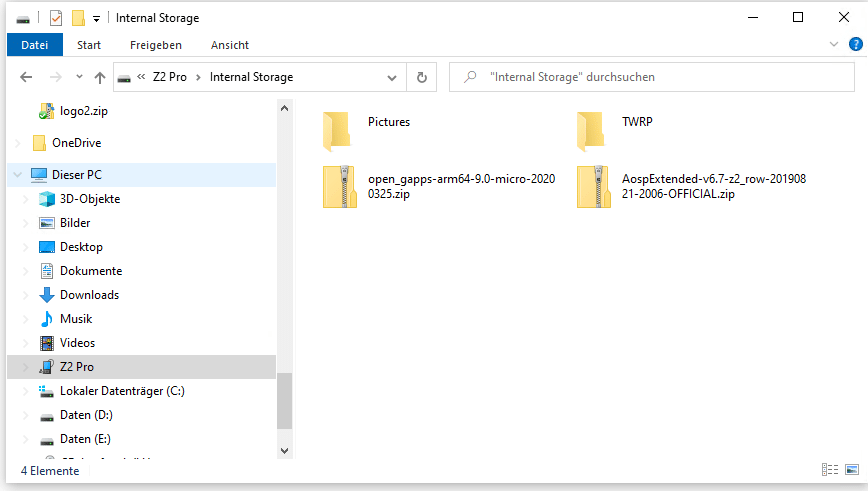Switch to the Start ribbon tab
The height and width of the screenshot is (491, 868).
[89, 45]
